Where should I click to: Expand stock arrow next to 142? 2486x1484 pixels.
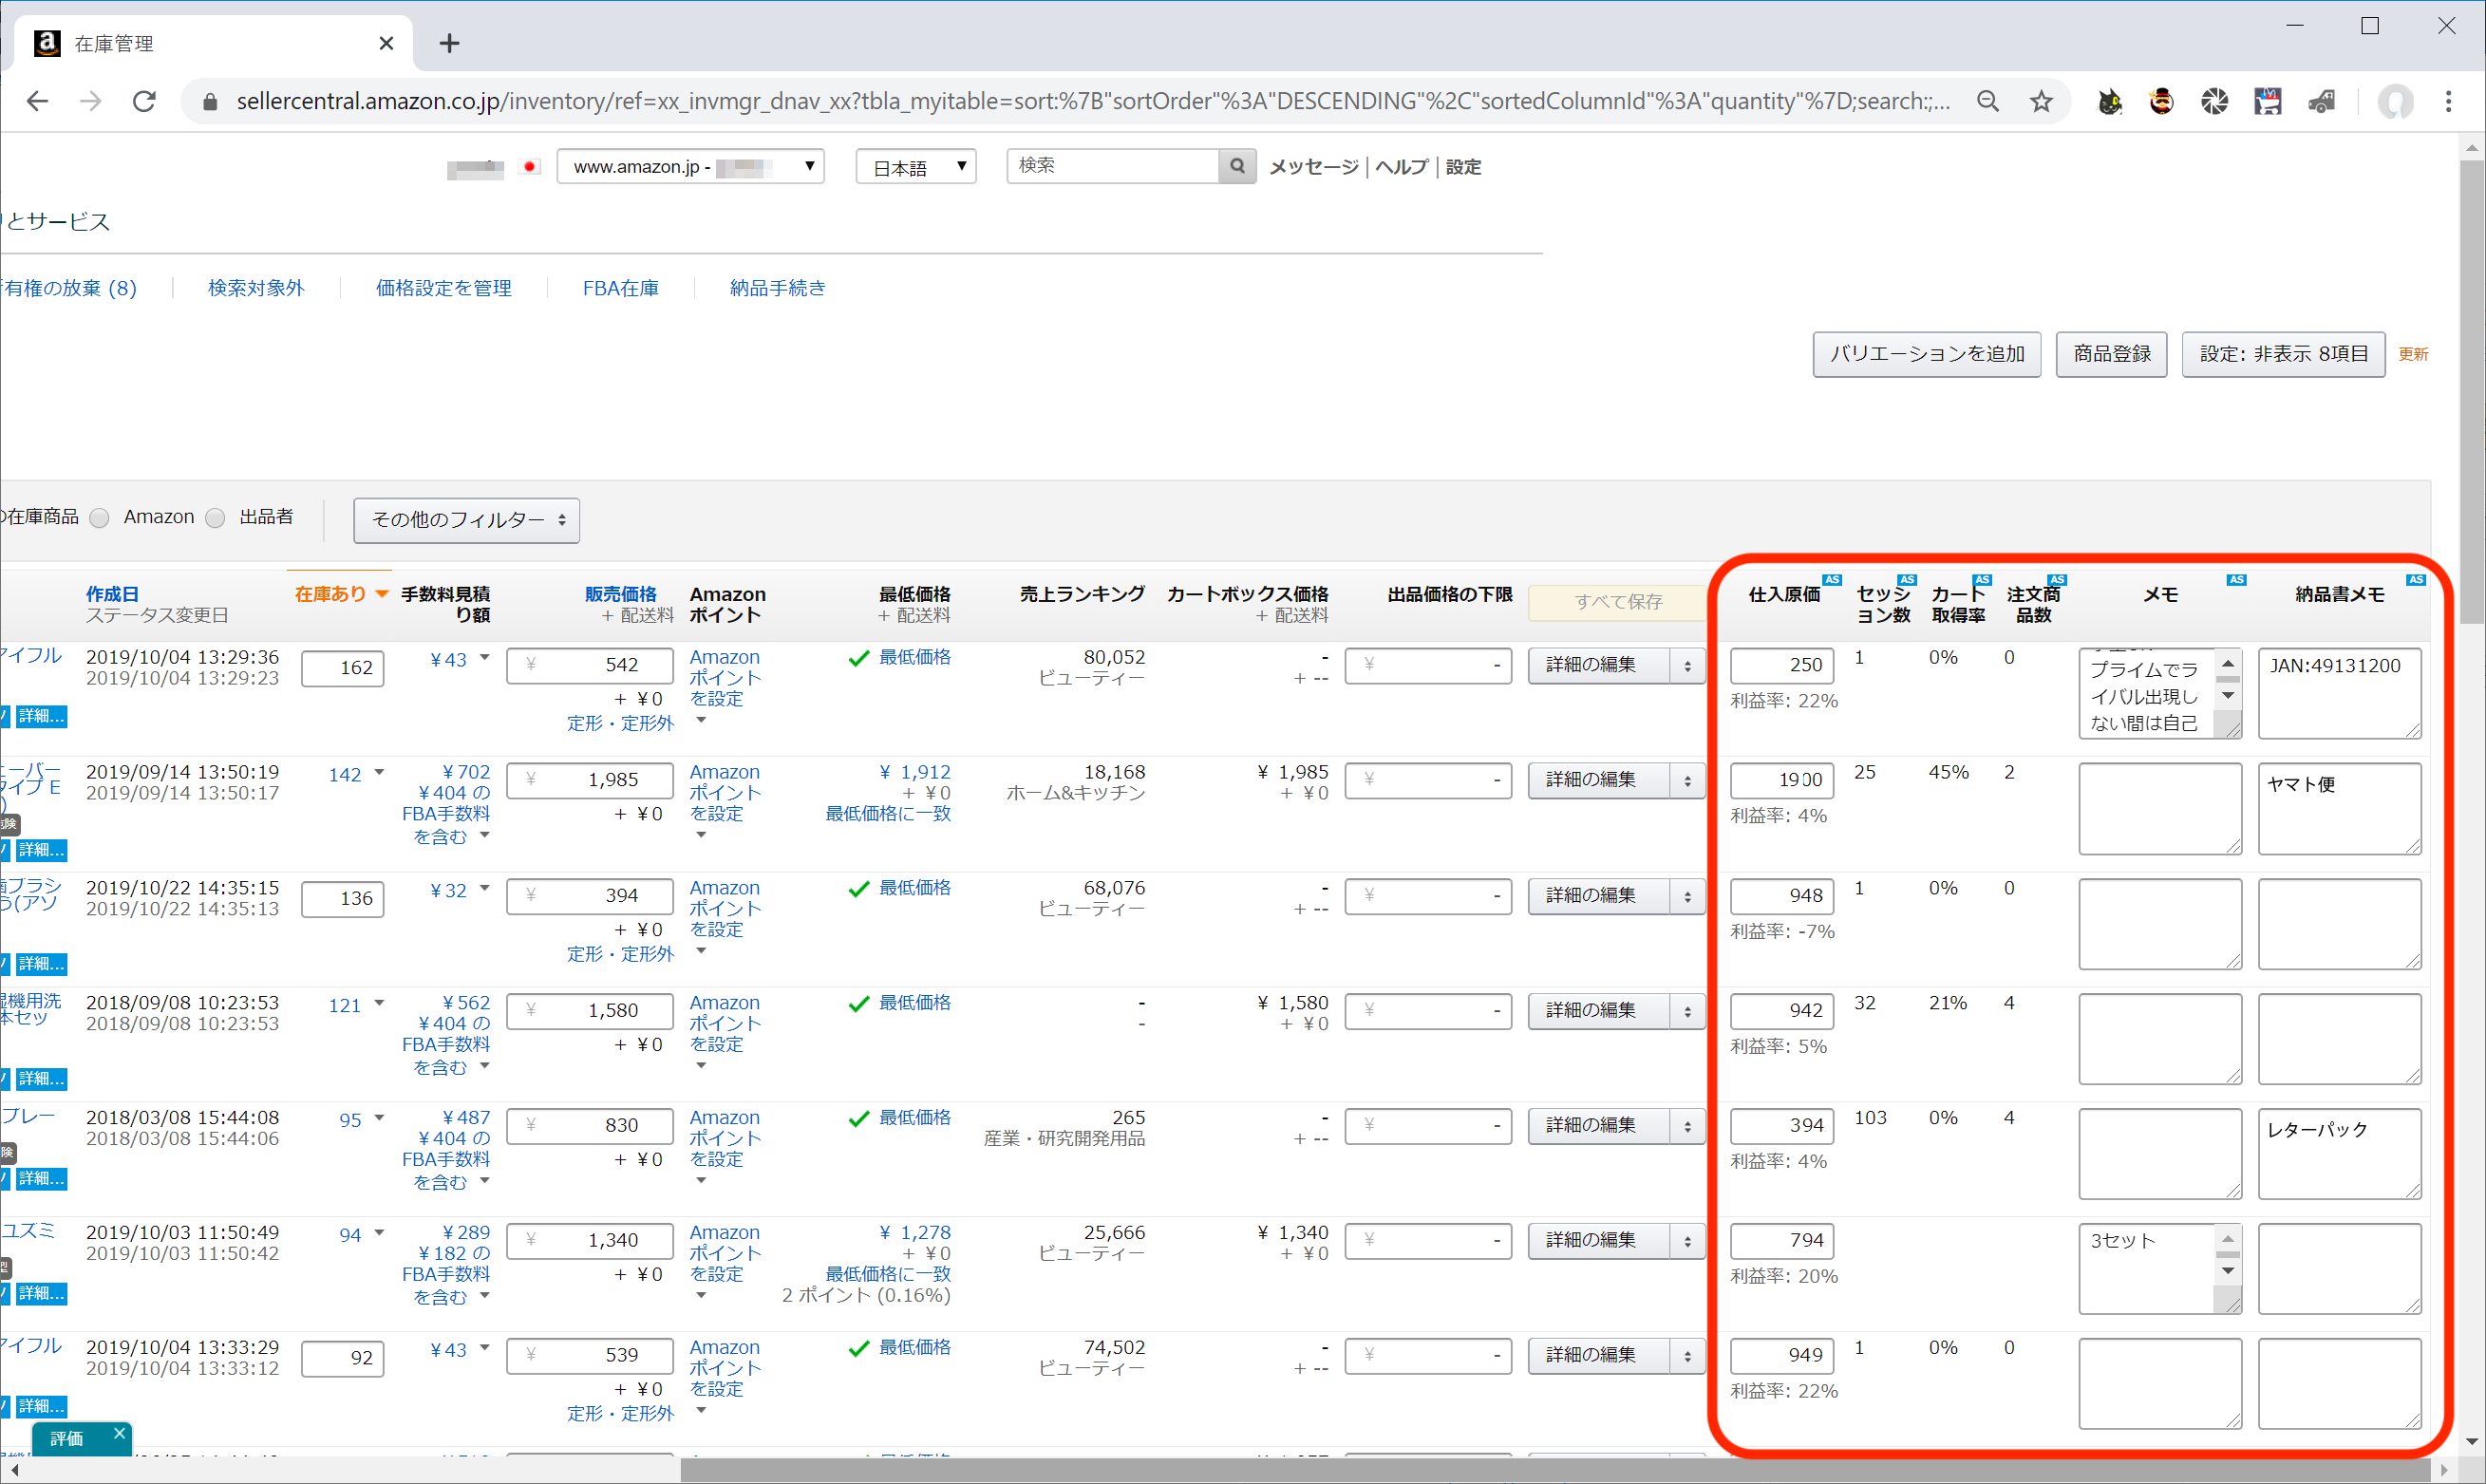[x=379, y=773]
